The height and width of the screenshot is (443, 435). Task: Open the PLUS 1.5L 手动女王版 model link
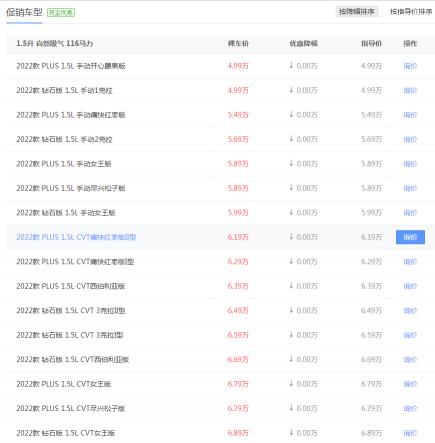click(64, 164)
